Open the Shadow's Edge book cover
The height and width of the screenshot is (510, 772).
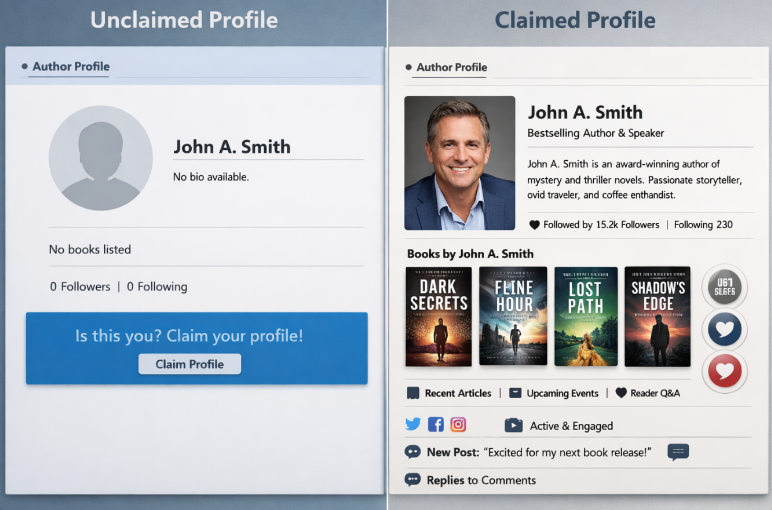coord(657,316)
